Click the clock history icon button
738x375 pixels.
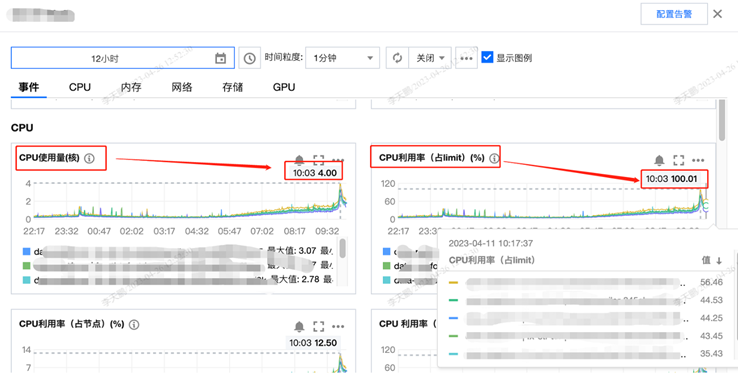(x=249, y=58)
